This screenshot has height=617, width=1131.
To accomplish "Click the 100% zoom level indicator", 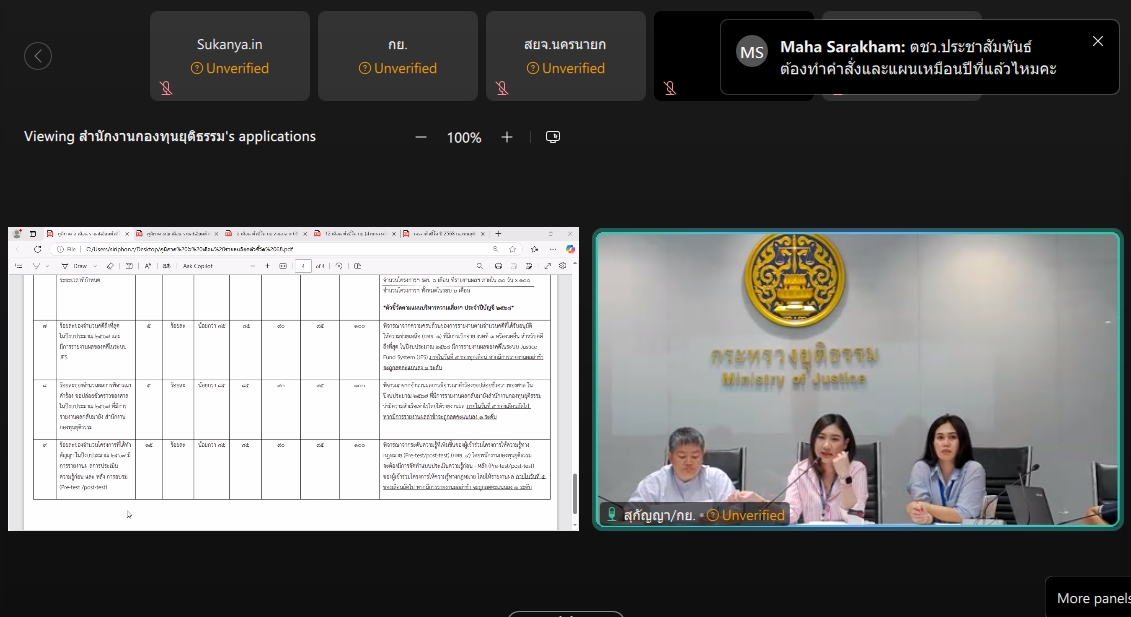I will 464,137.
